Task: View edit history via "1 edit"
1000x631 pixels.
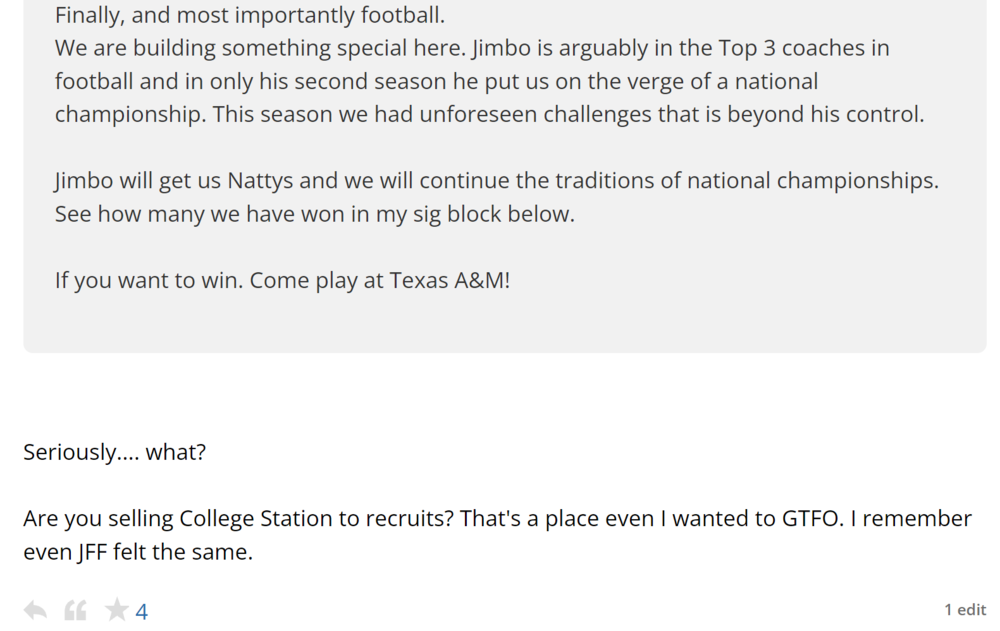Action: coord(964,609)
